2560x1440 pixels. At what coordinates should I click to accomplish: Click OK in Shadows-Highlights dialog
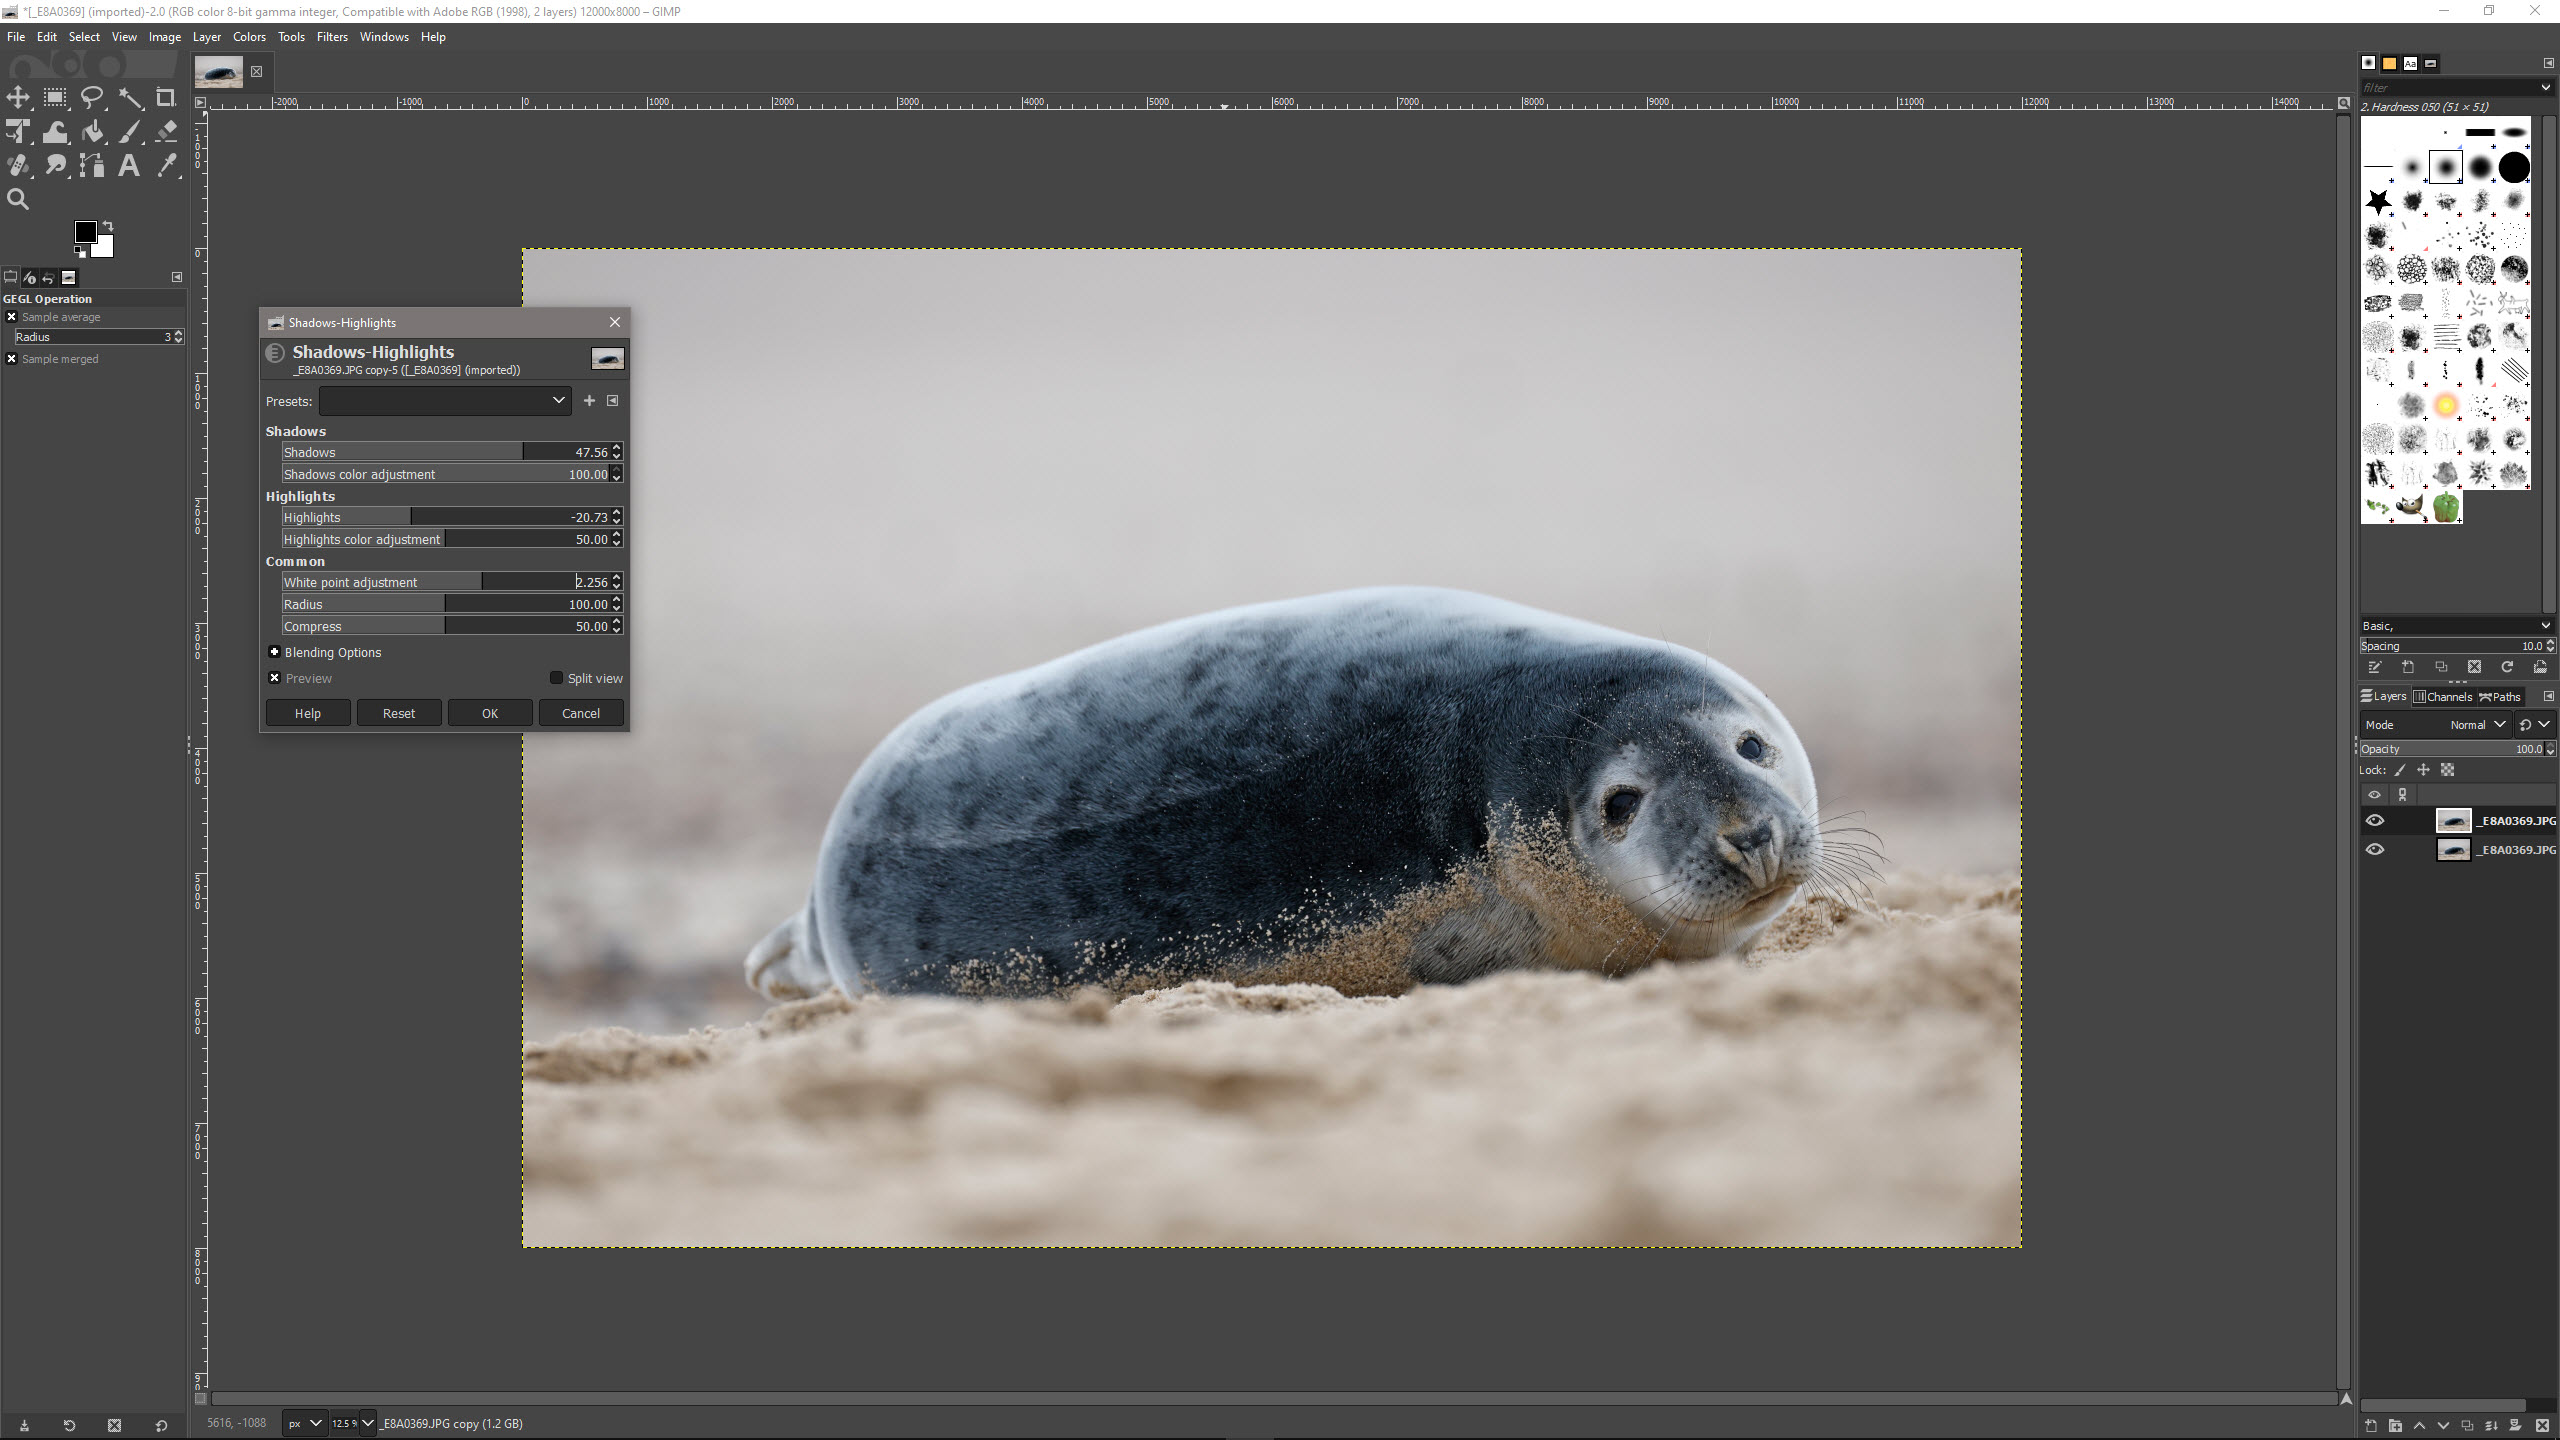coord(490,713)
